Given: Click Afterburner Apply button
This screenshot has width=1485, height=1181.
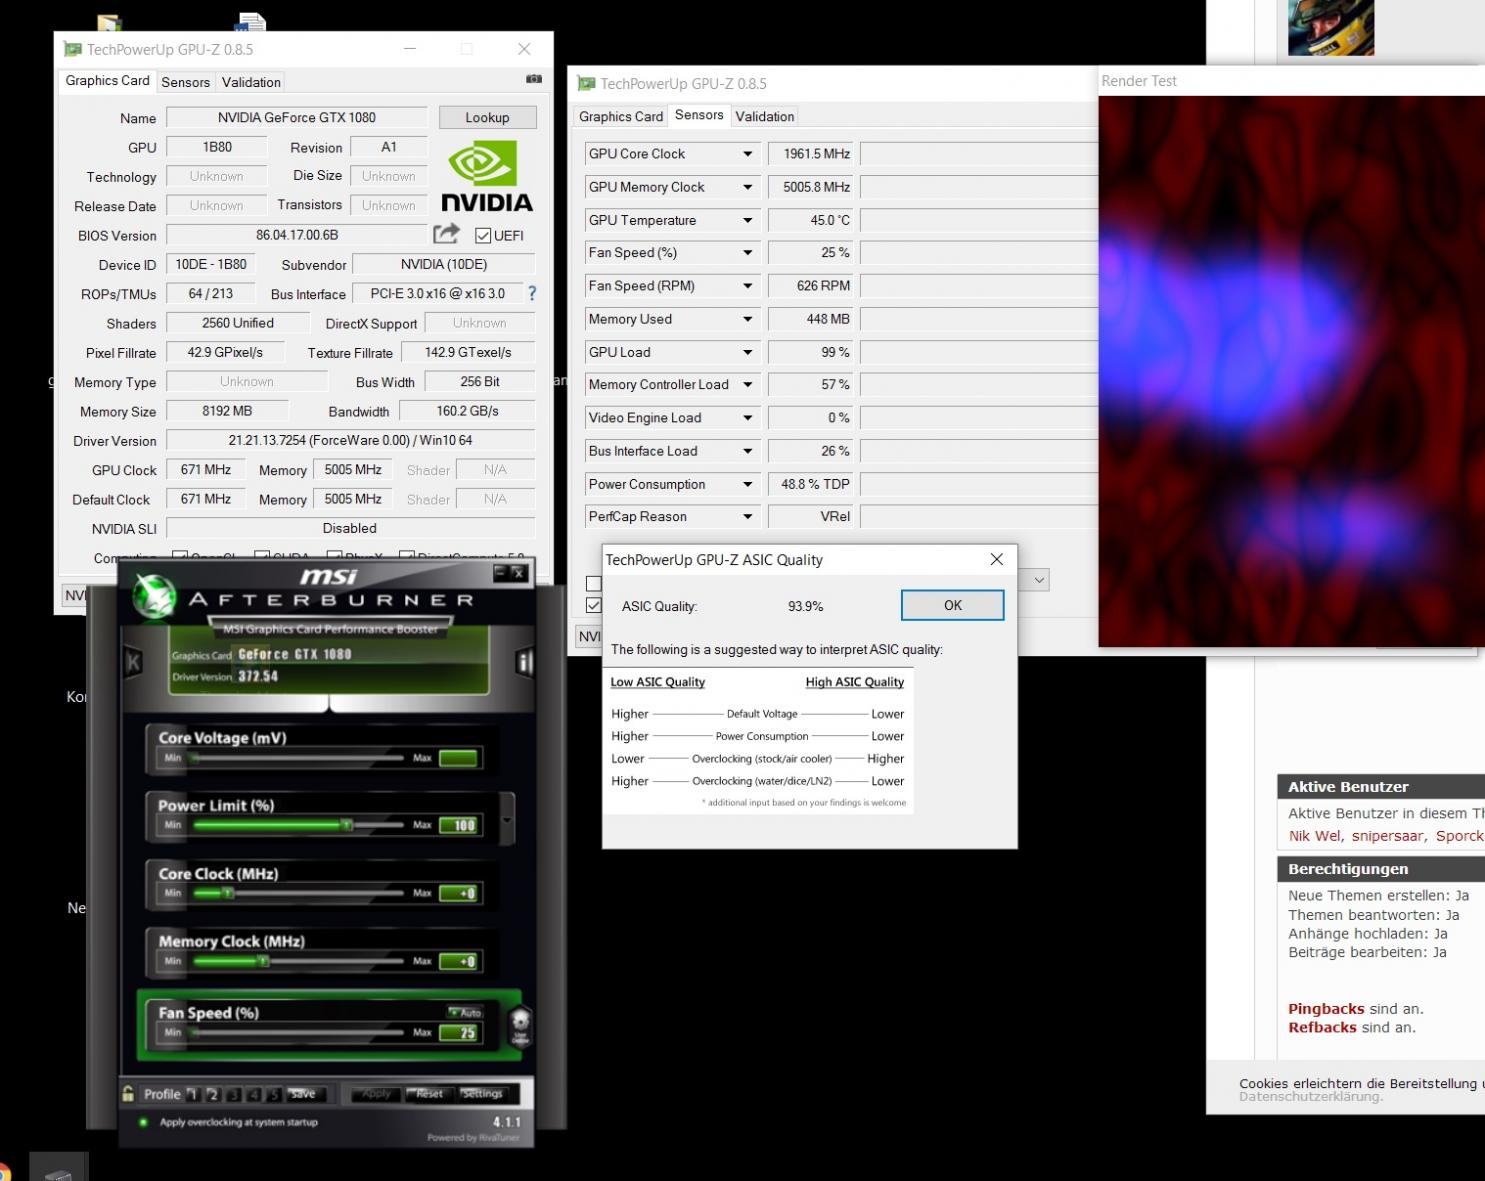Looking at the screenshot, I should pos(376,1094).
